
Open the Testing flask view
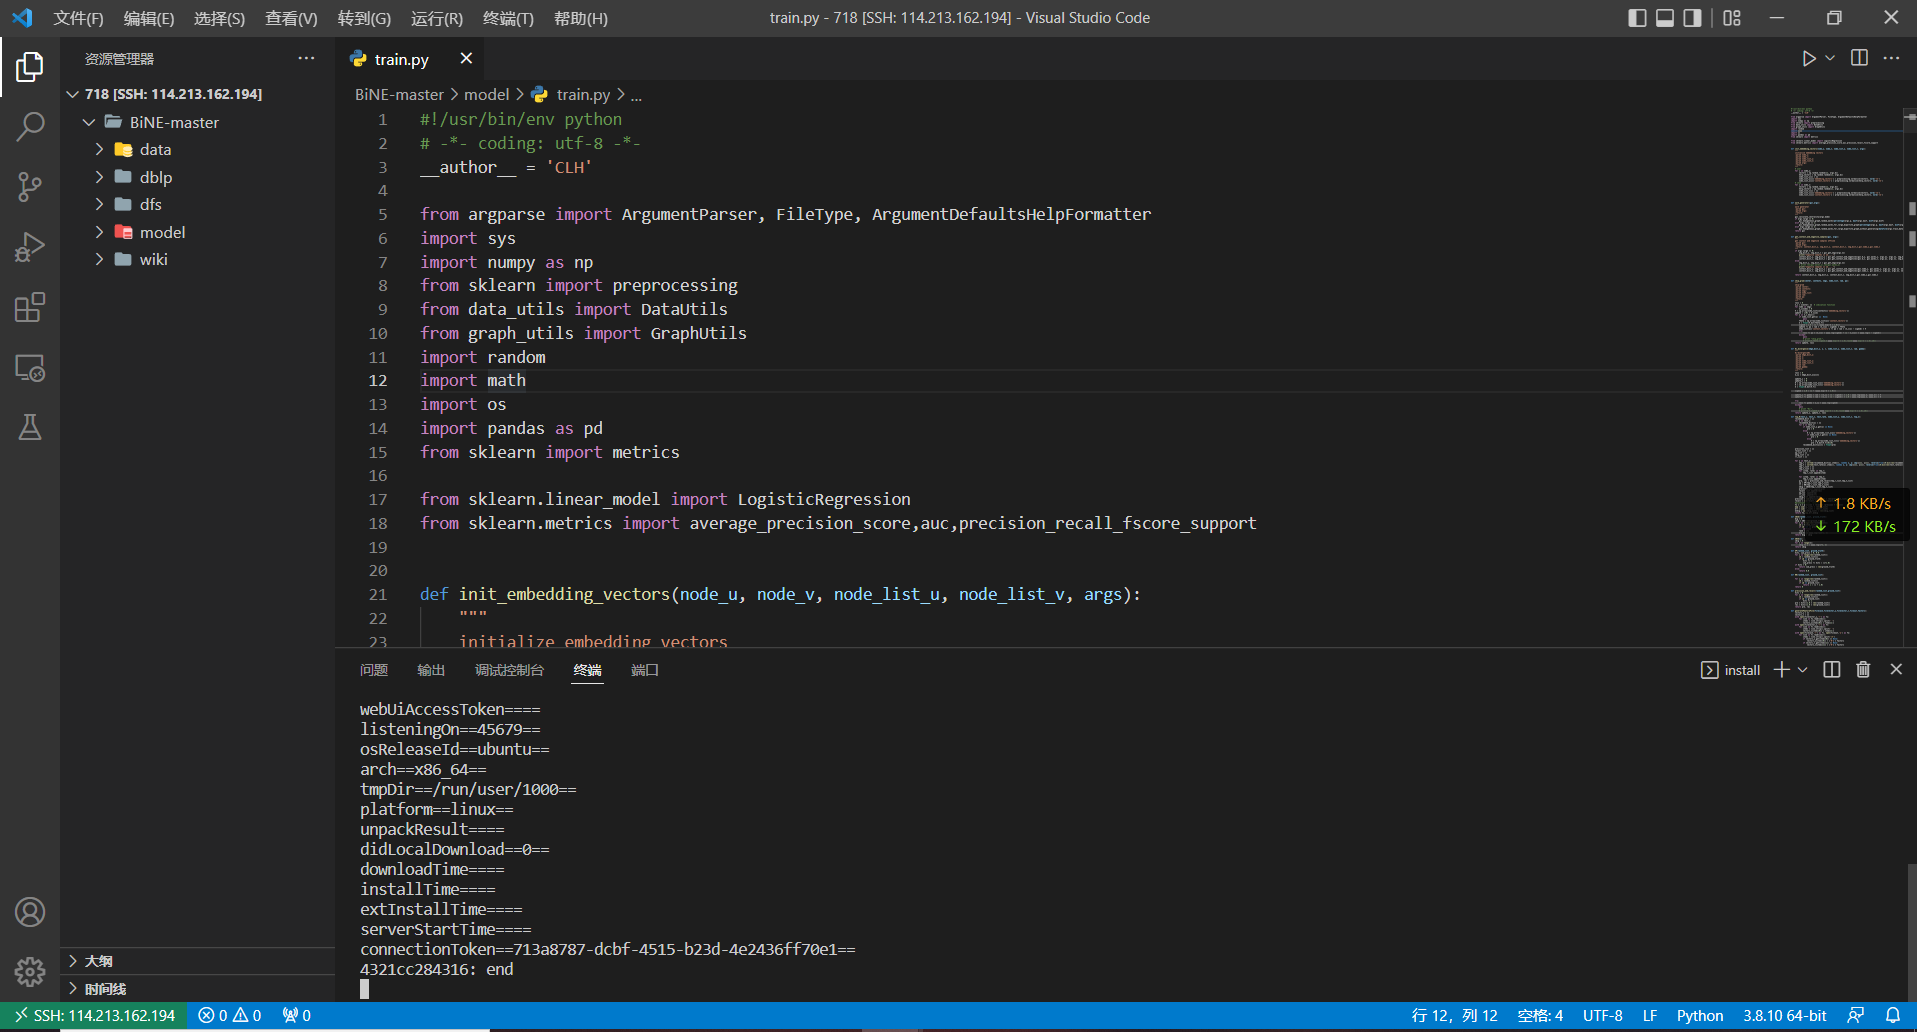[x=30, y=428]
